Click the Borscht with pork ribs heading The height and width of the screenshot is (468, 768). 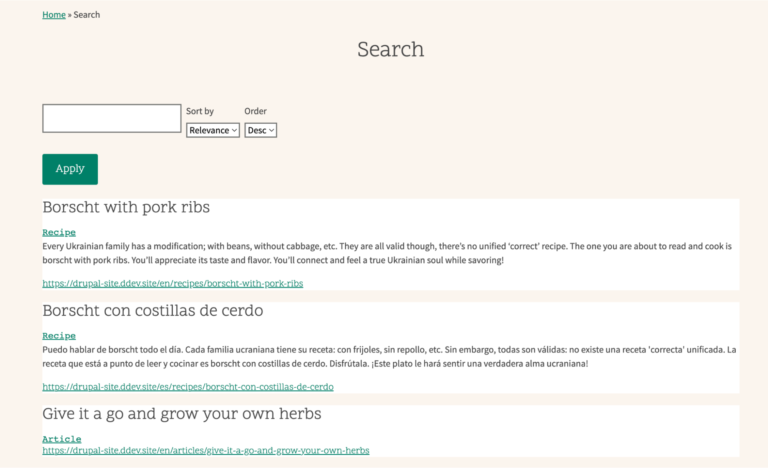point(126,207)
